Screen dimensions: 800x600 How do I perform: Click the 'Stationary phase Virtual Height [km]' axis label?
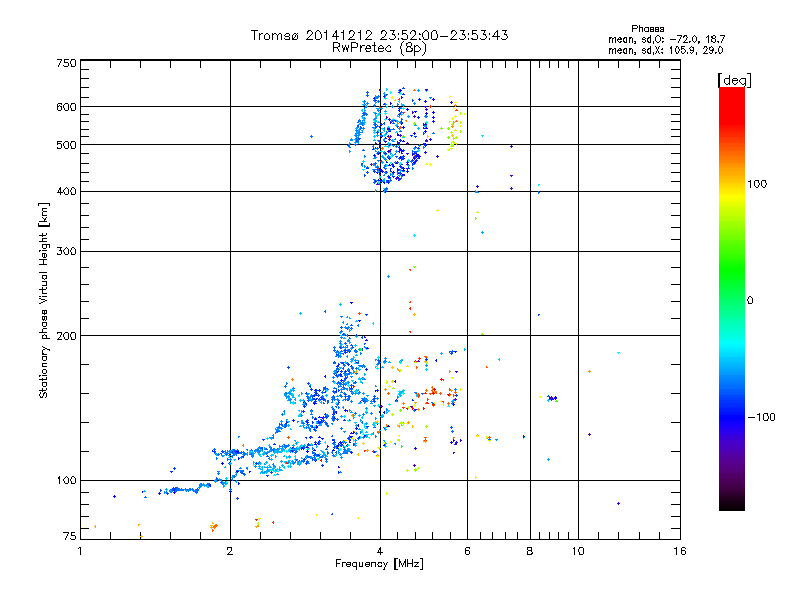pyautogui.click(x=44, y=300)
